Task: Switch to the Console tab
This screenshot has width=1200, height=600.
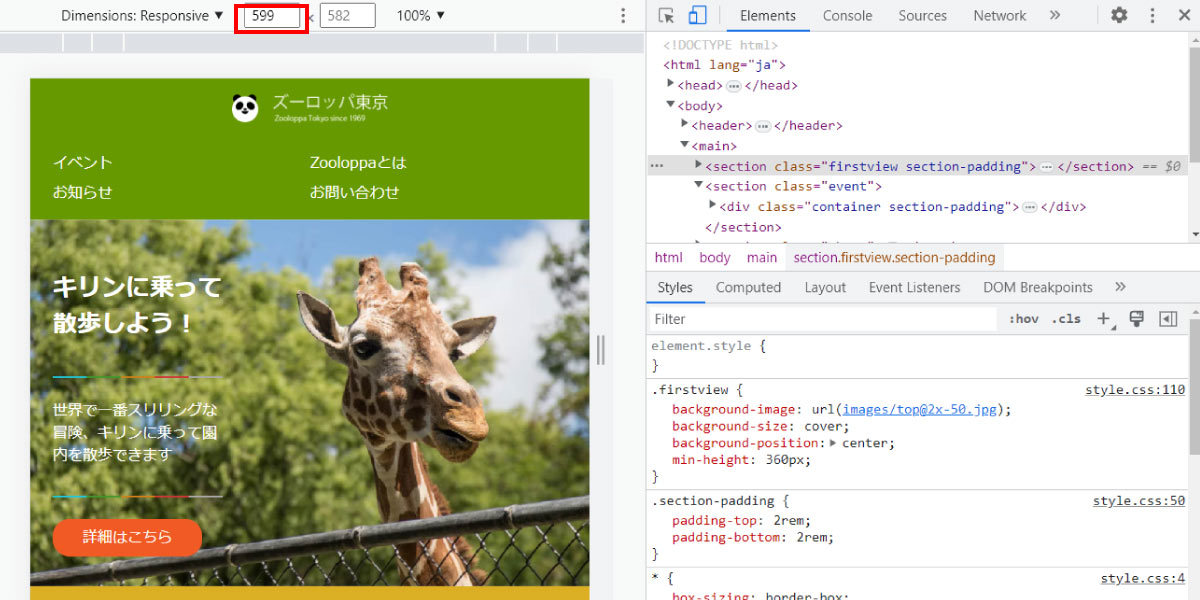Action: point(847,15)
